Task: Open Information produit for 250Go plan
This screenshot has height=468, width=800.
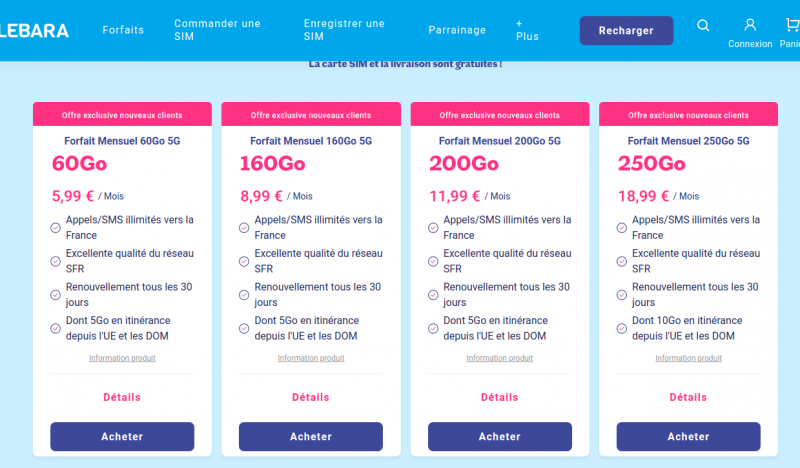Action: tap(688, 358)
